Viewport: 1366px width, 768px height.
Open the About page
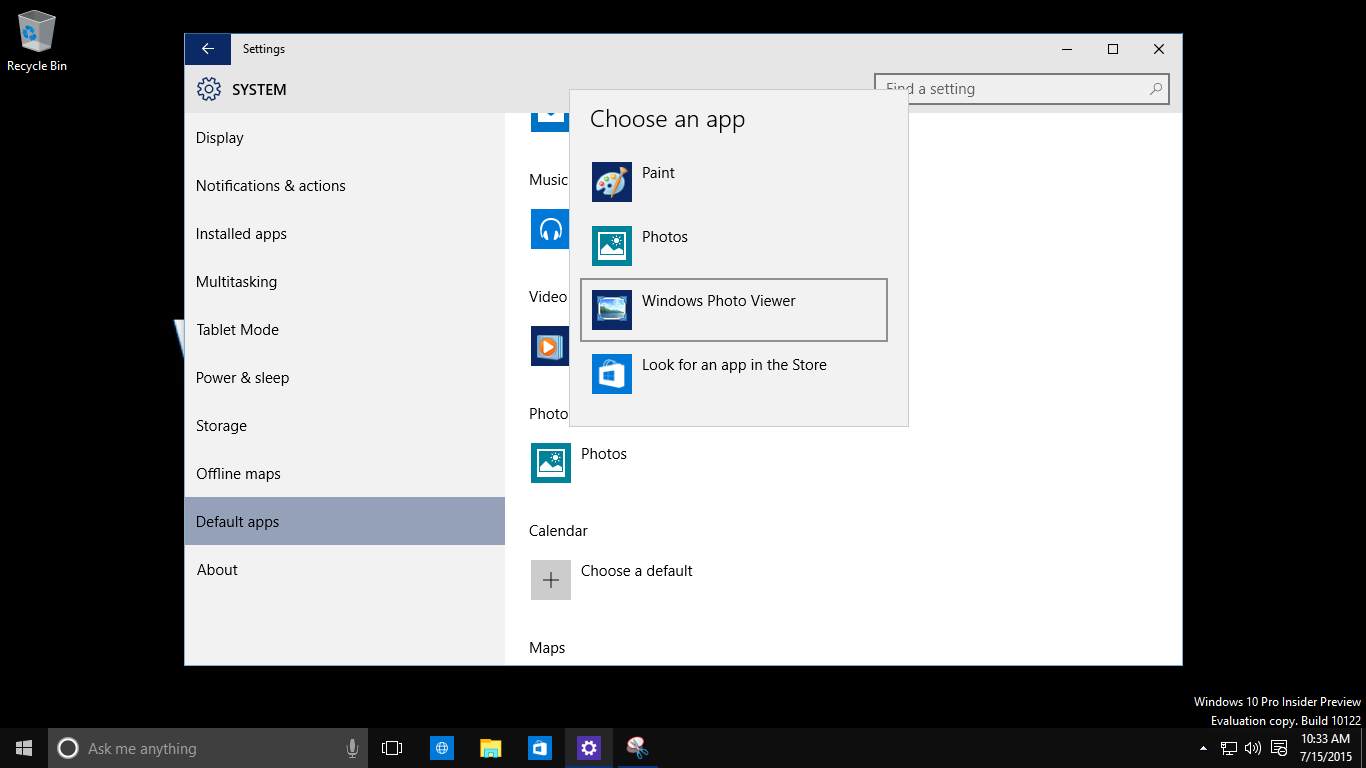pos(345,570)
